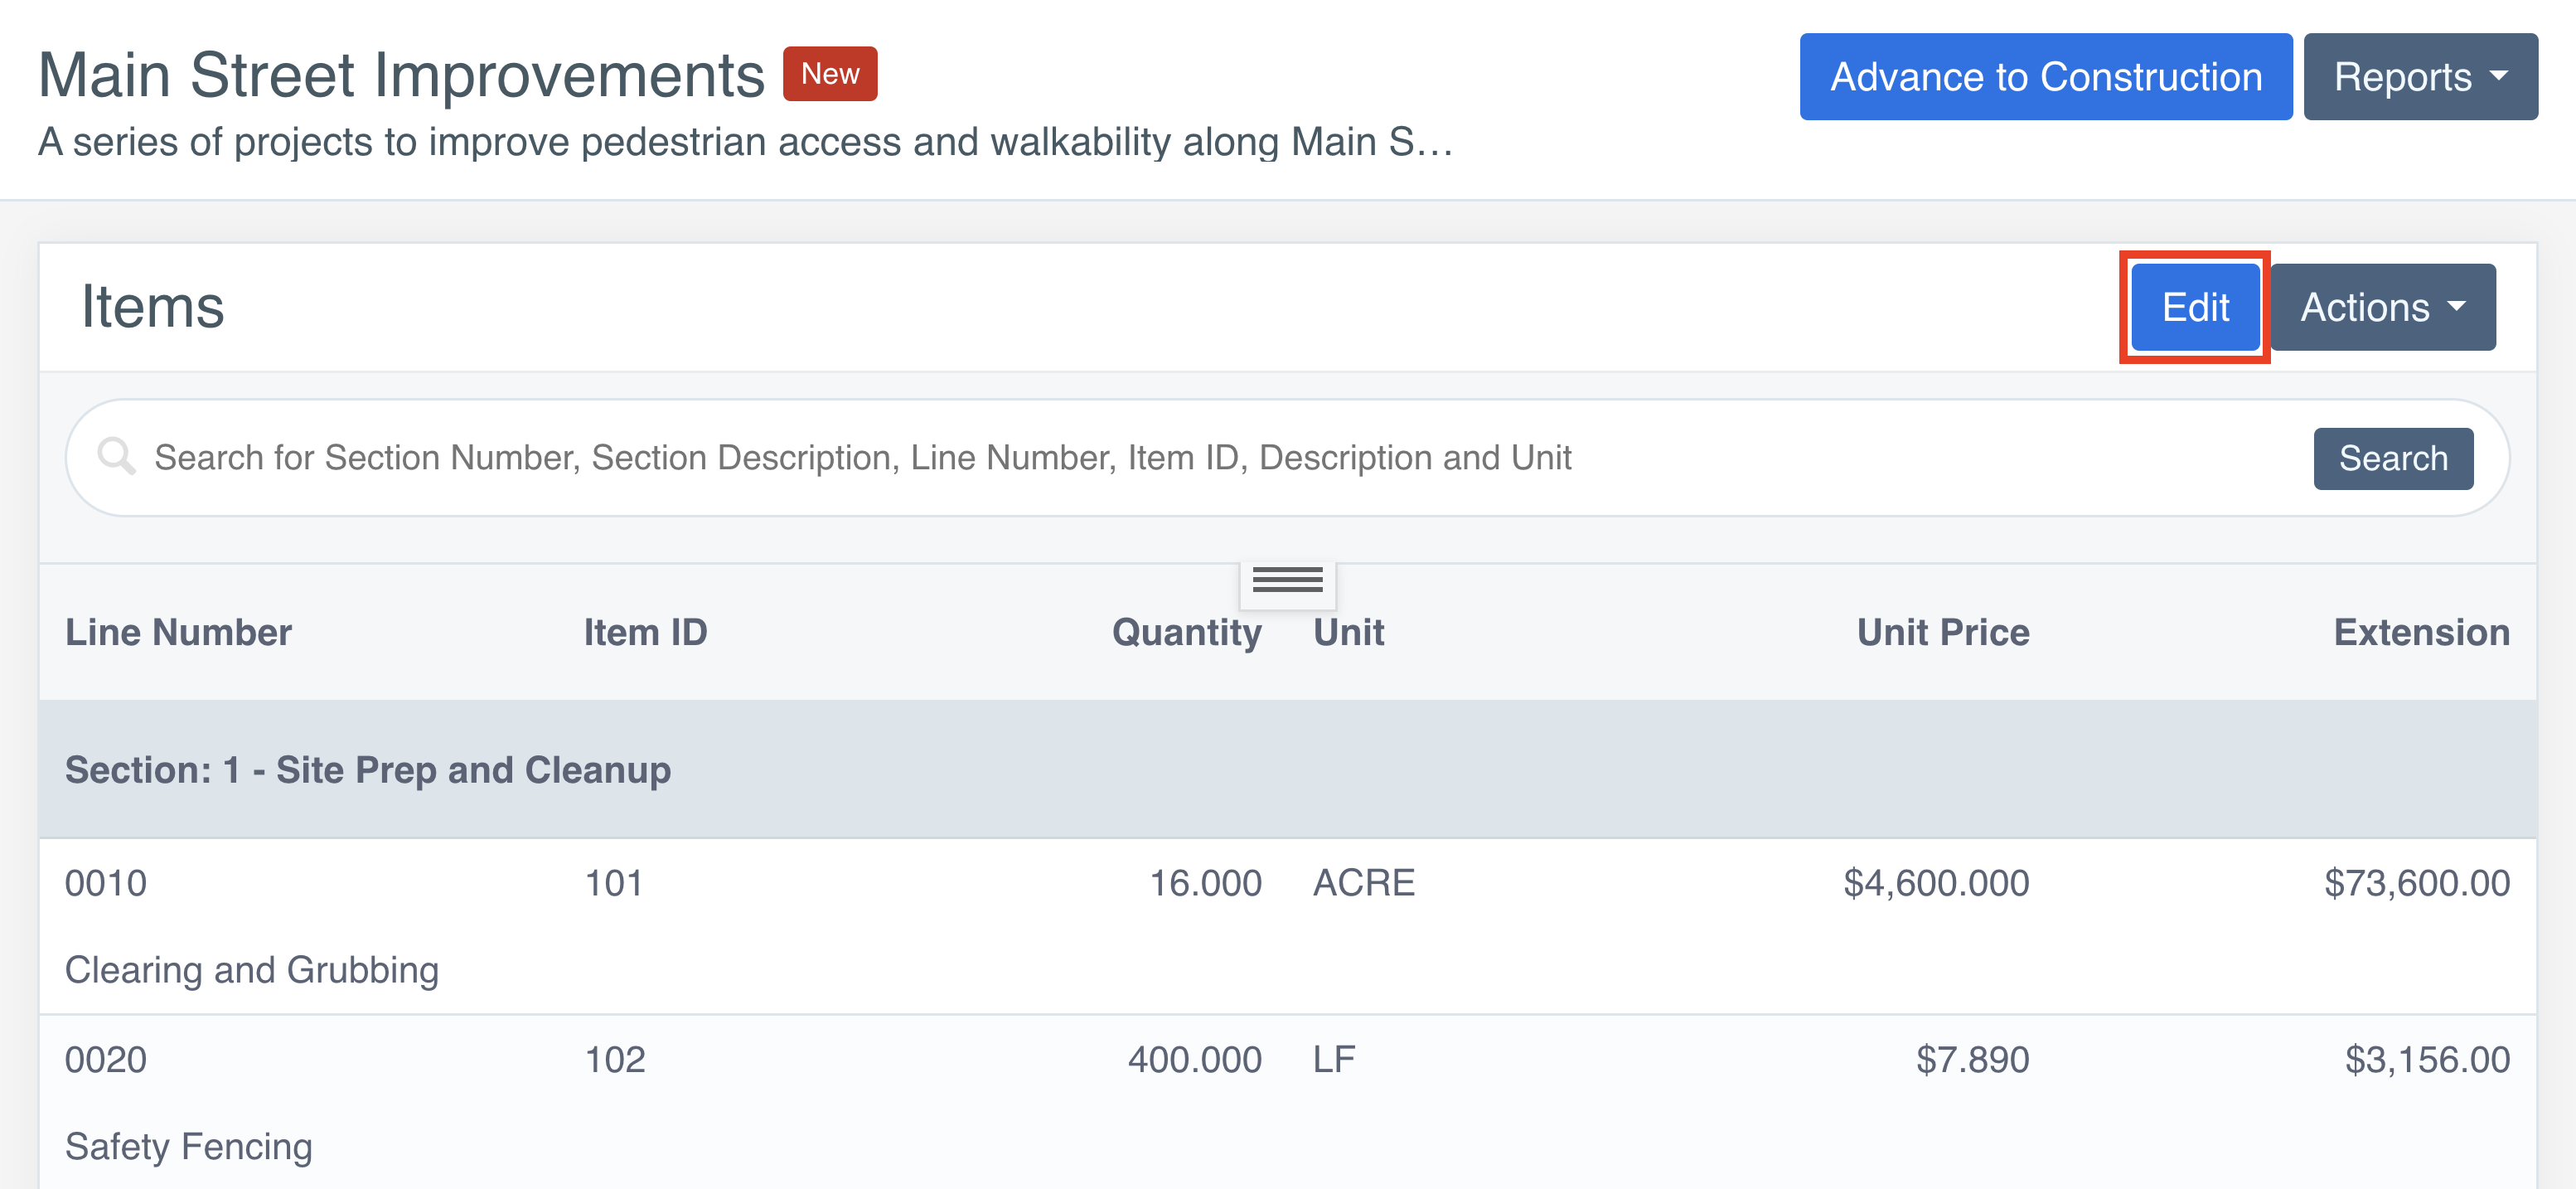Click the magnifying glass search icon

pyautogui.click(x=116, y=457)
